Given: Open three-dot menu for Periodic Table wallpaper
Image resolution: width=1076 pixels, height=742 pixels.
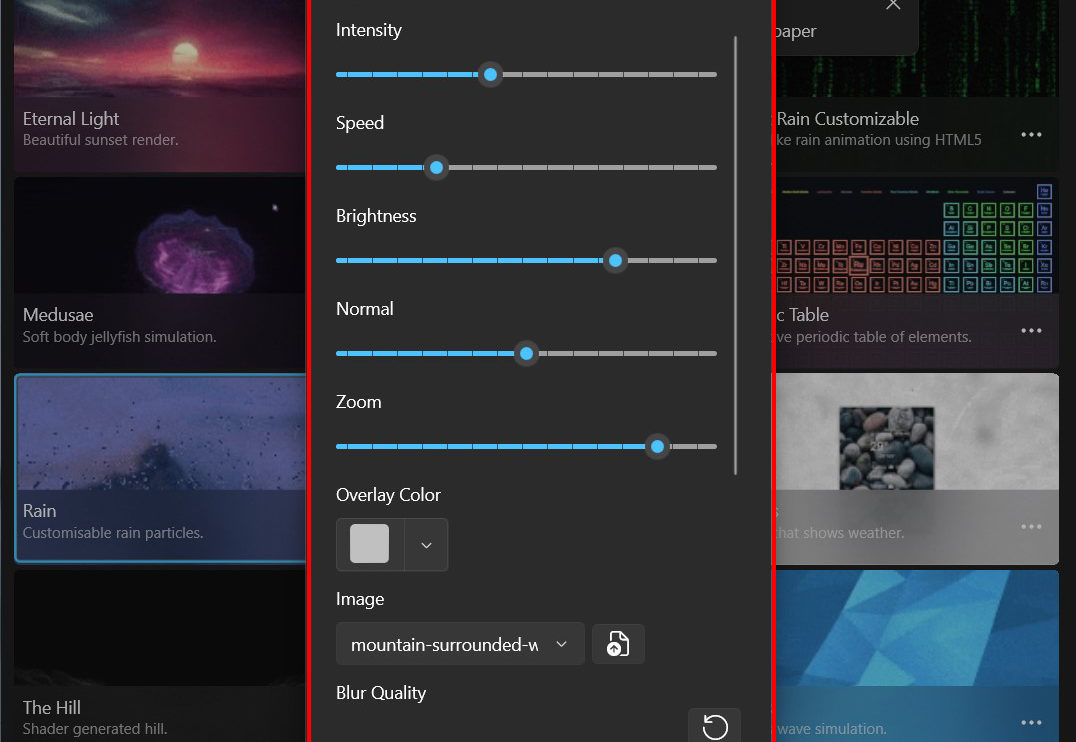Looking at the screenshot, I should pyautogui.click(x=1031, y=331).
